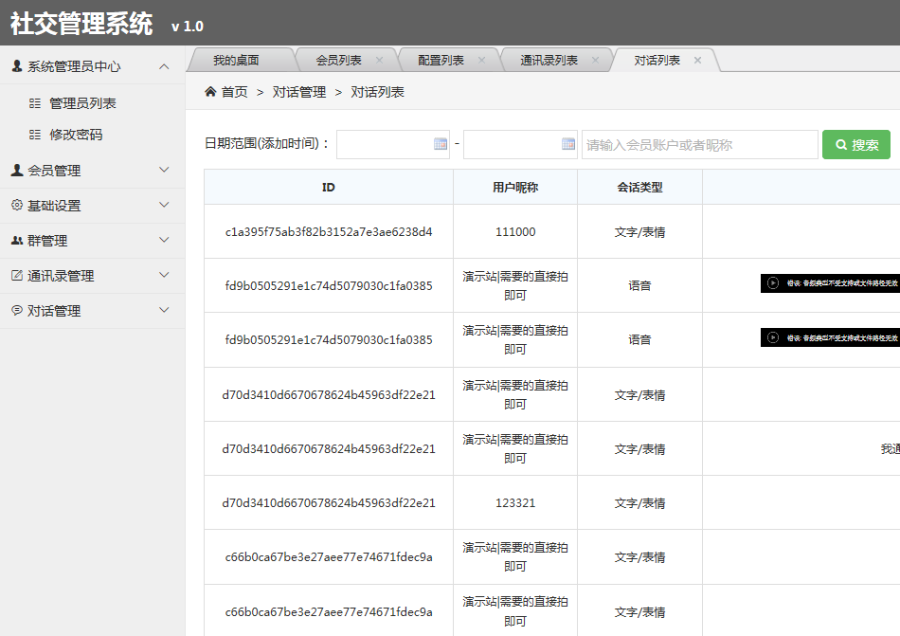Image resolution: width=900 pixels, height=636 pixels.
Task: Expand the 基础设置 menu
Action: tap(164, 205)
